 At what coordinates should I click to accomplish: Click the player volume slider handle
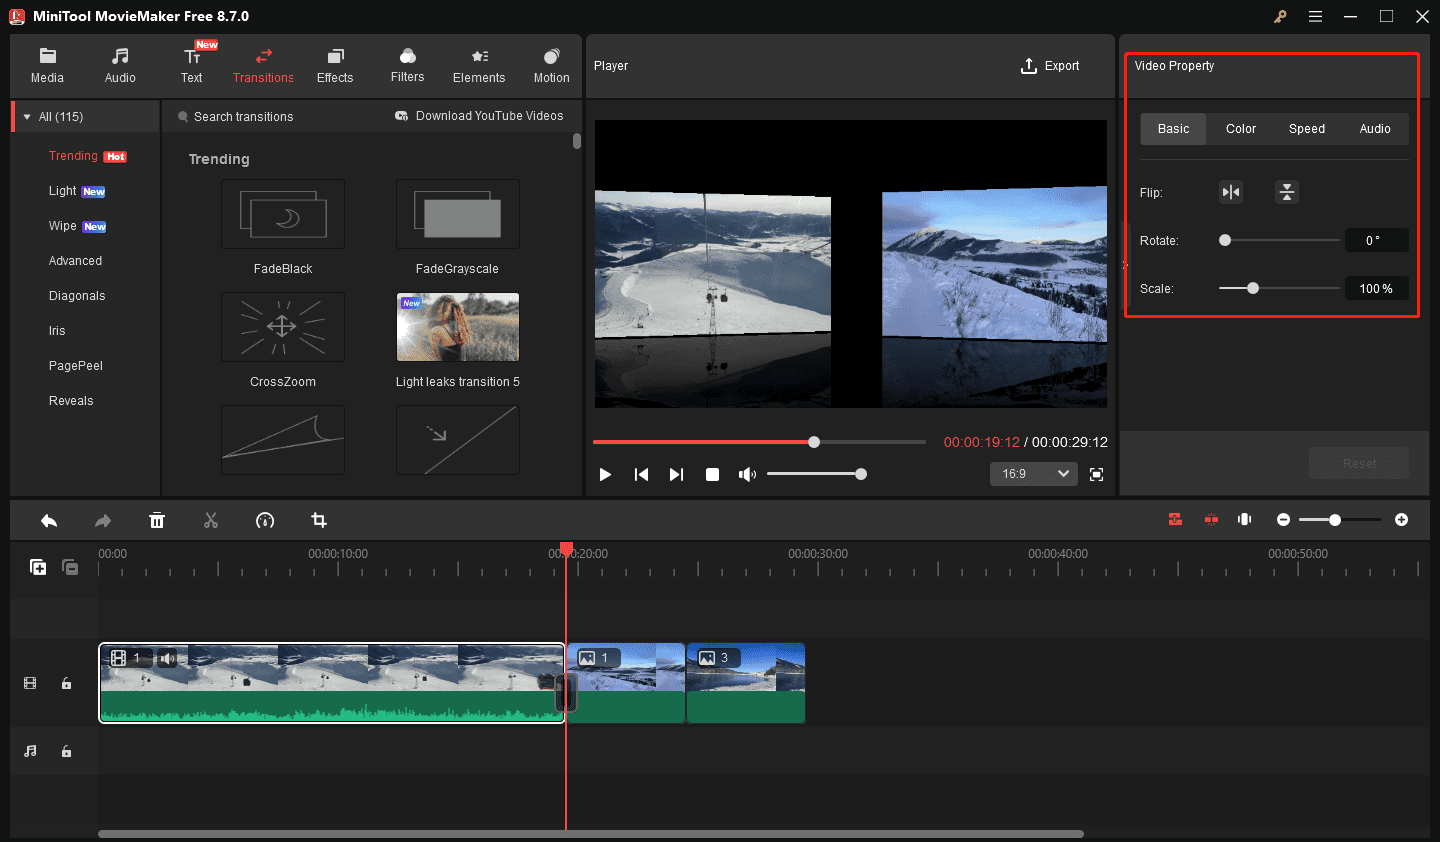pyautogui.click(x=861, y=474)
